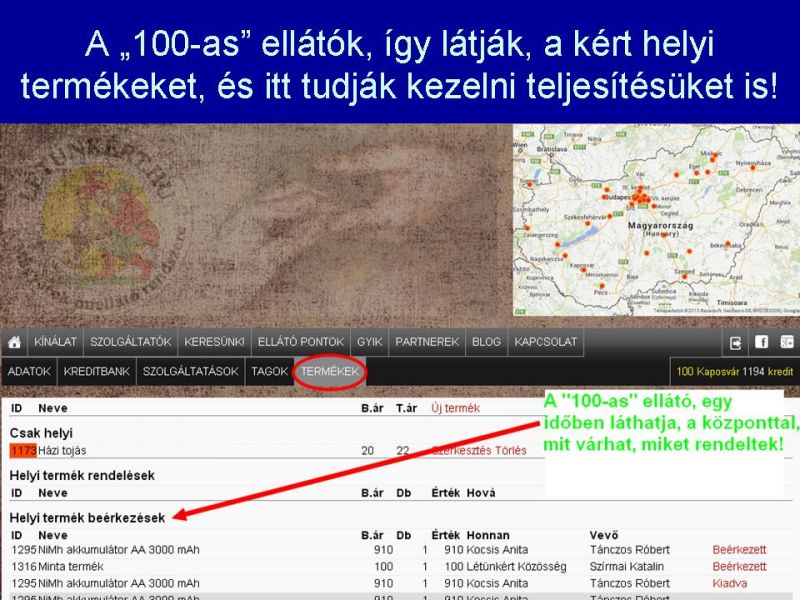Select PARTNEREK in the navigation bar

[427, 342]
